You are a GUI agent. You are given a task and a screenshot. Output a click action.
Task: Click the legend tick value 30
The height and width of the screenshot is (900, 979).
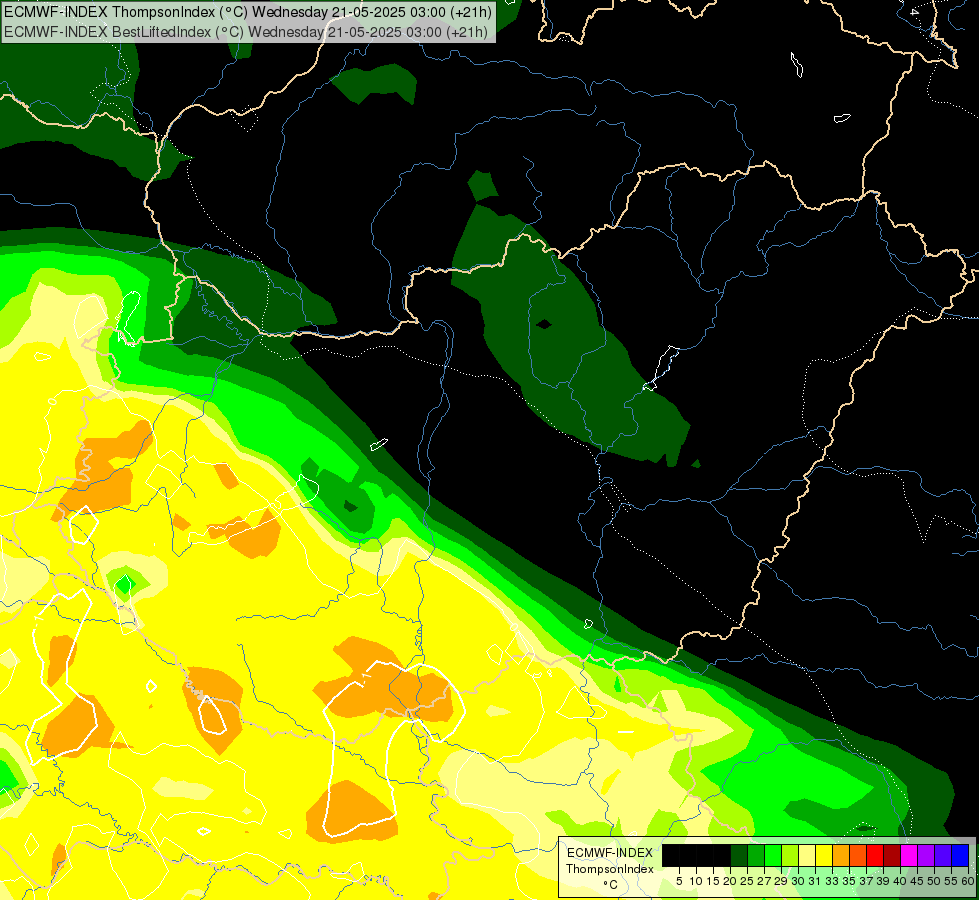point(799,881)
